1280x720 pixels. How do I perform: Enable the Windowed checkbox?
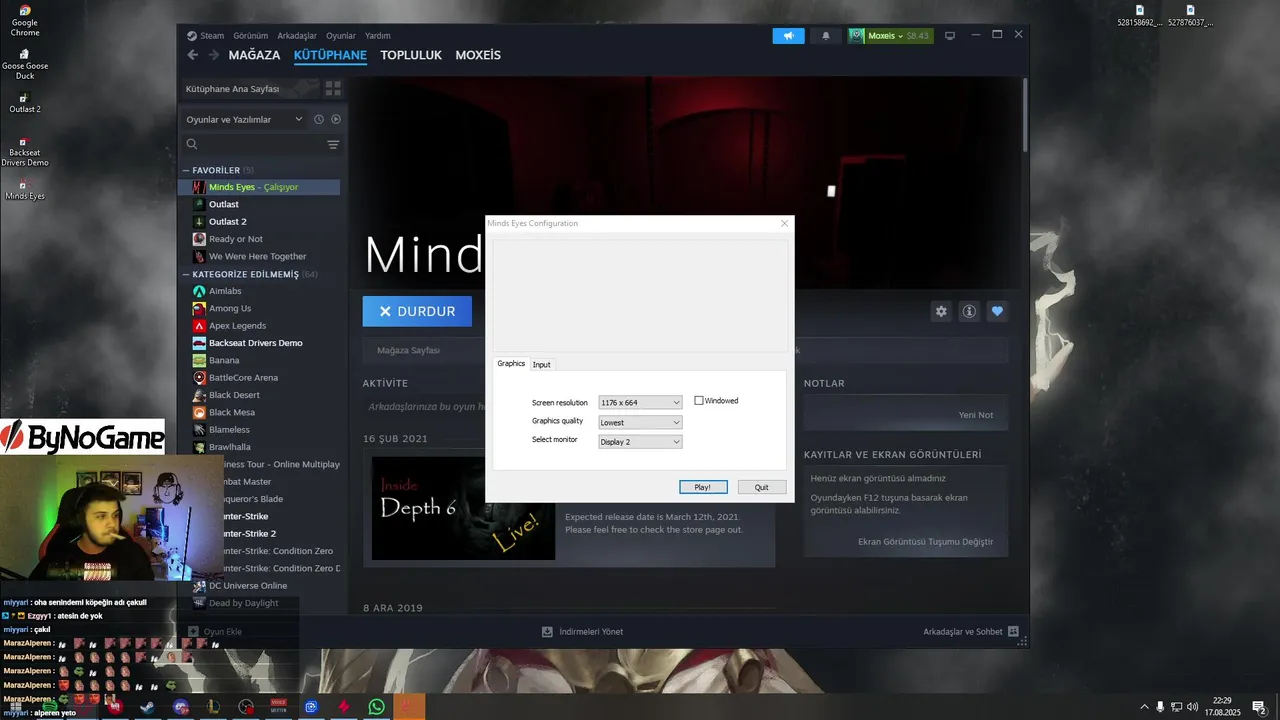click(x=699, y=401)
